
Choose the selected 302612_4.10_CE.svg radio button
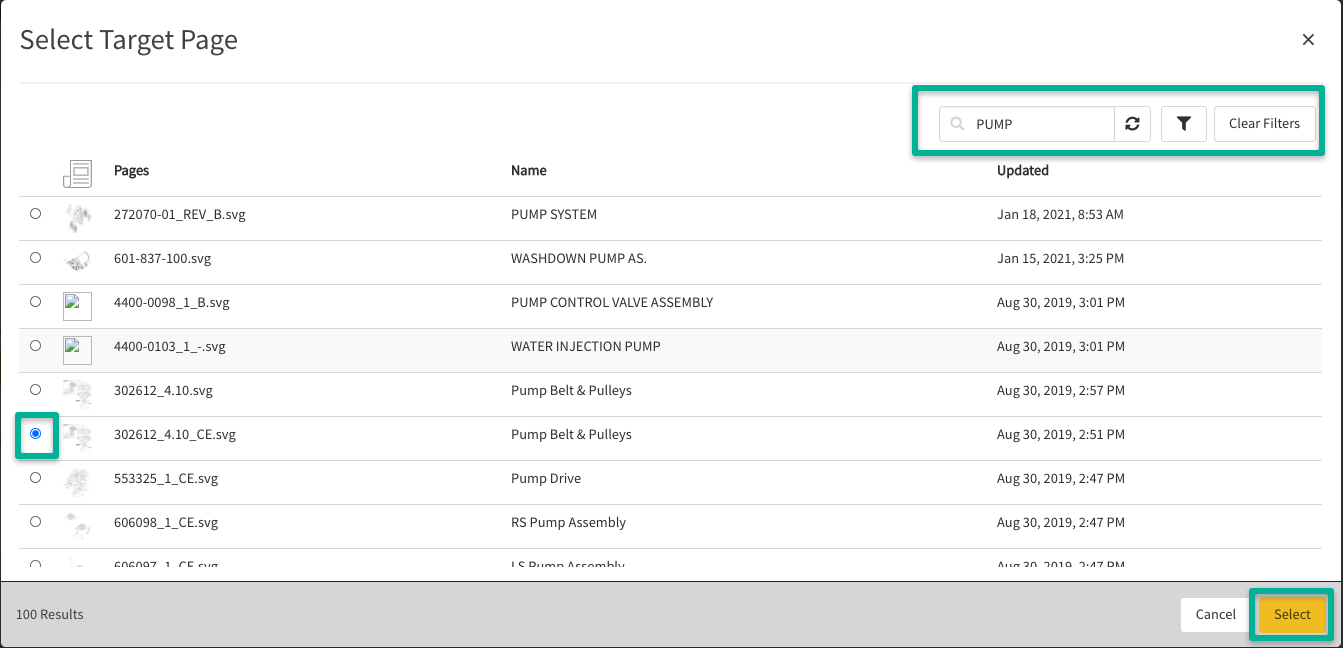[x=36, y=434]
